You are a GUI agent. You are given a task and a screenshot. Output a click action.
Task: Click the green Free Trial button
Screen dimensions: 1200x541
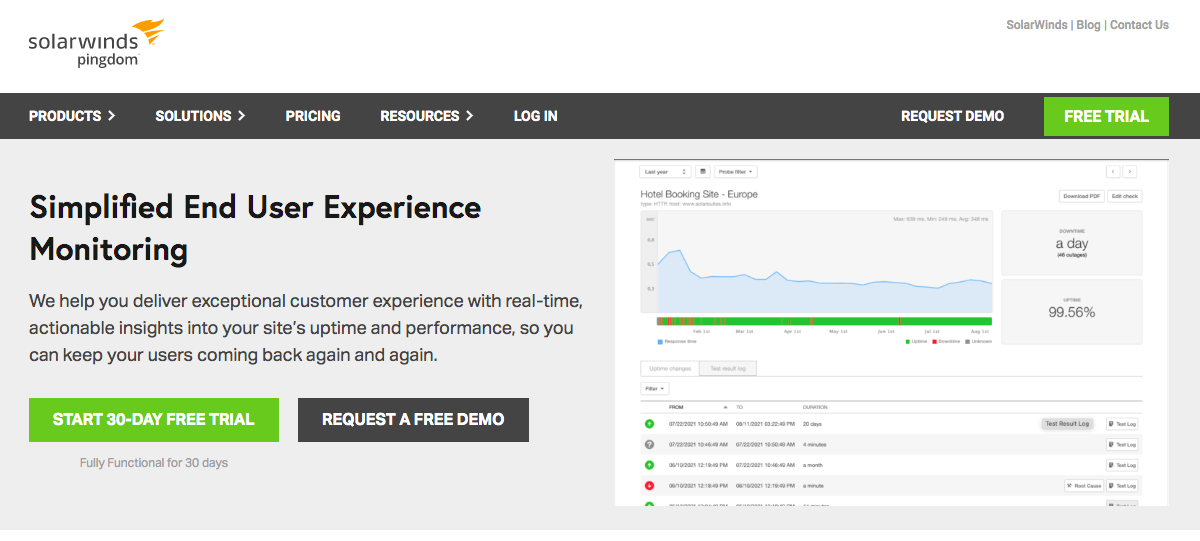click(x=1106, y=116)
